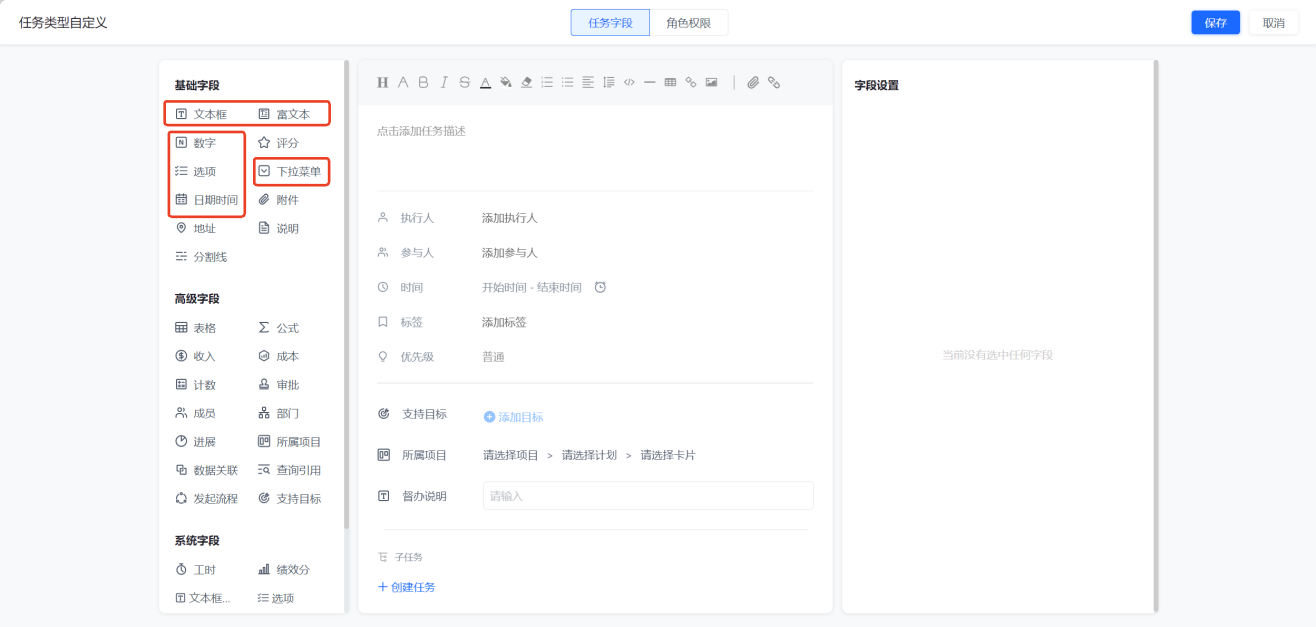Open the paint bucket background color tool
Viewport: 1316px width, 627px height.
[506, 83]
